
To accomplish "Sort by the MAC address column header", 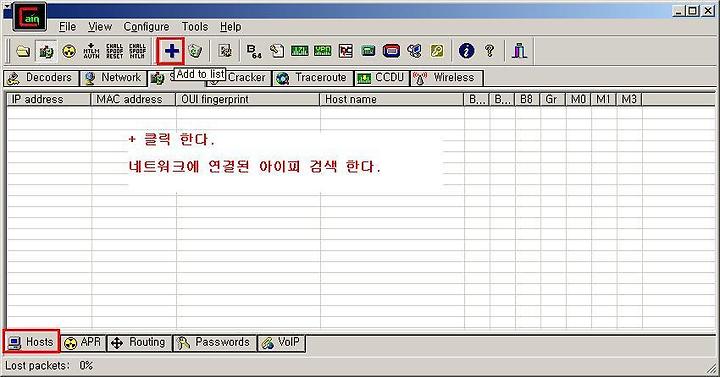I will (133, 99).
